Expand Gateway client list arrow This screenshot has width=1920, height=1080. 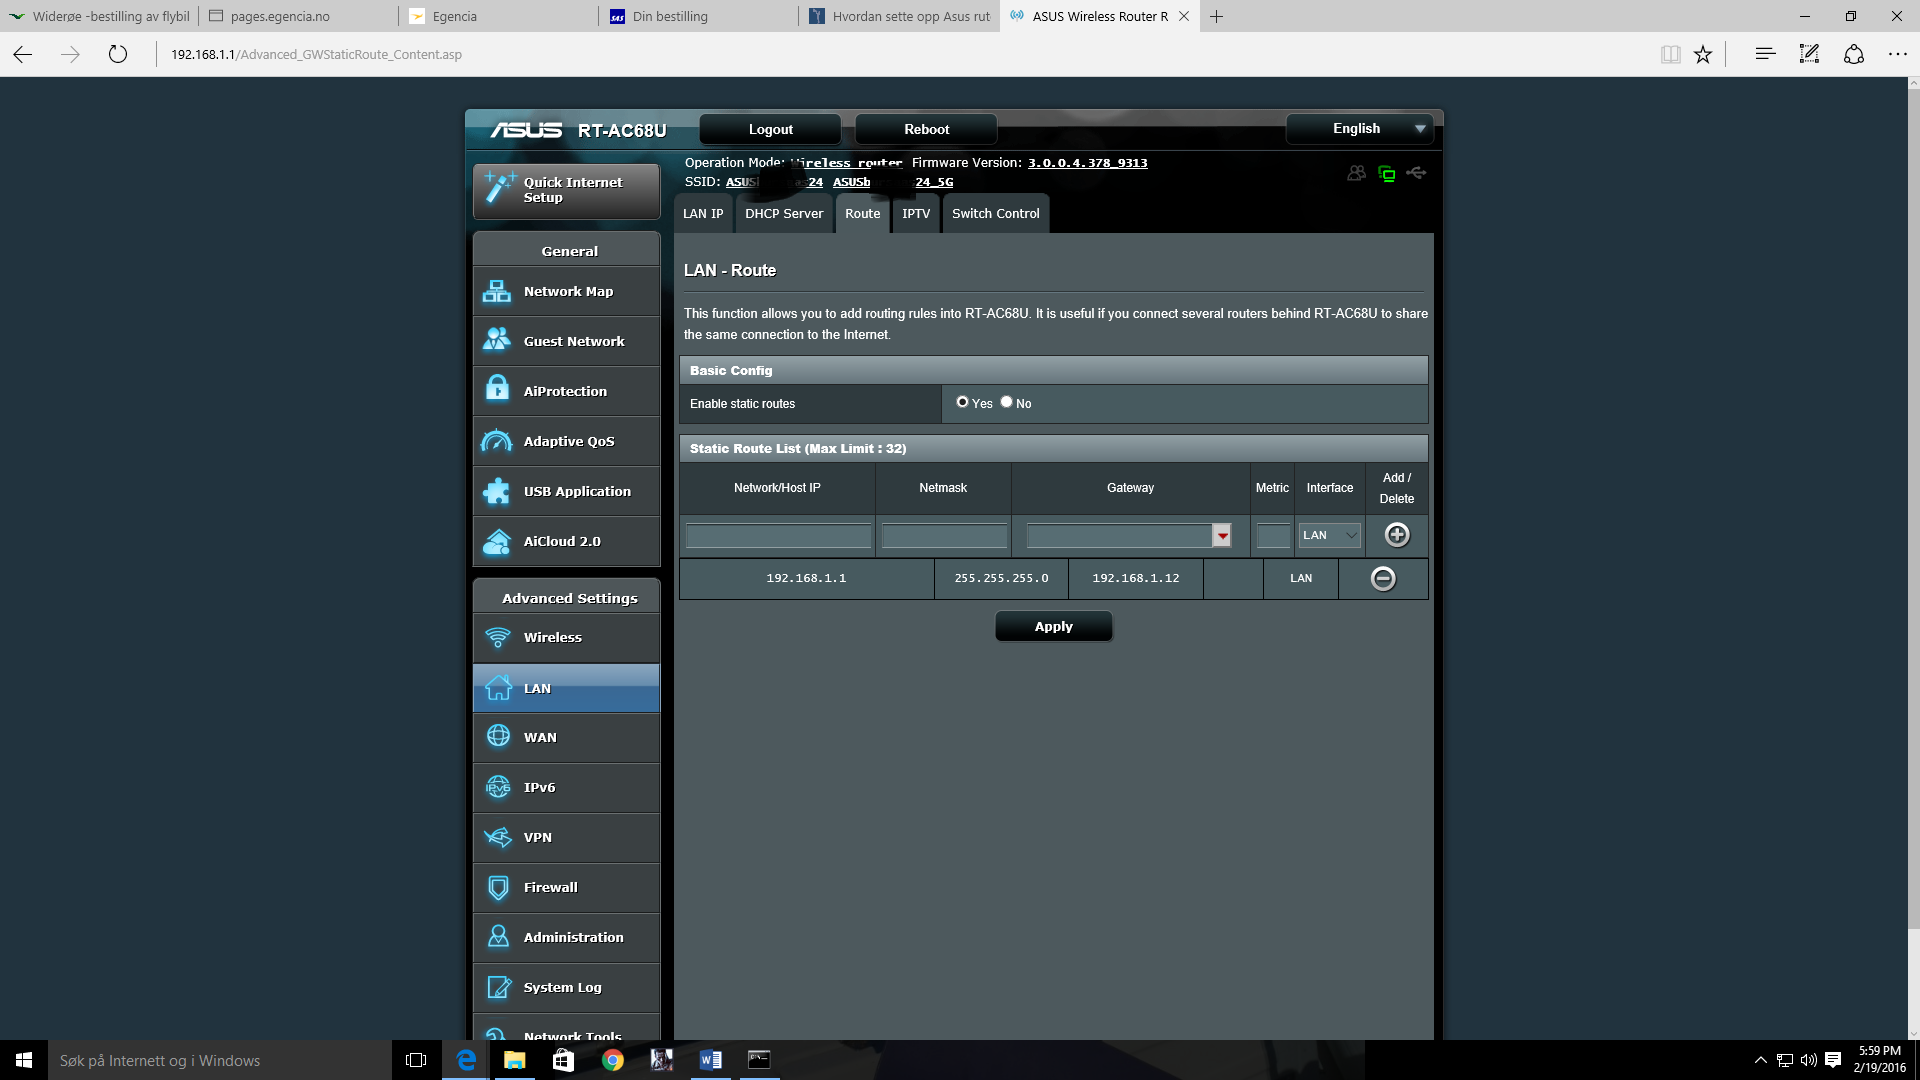tap(1222, 536)
